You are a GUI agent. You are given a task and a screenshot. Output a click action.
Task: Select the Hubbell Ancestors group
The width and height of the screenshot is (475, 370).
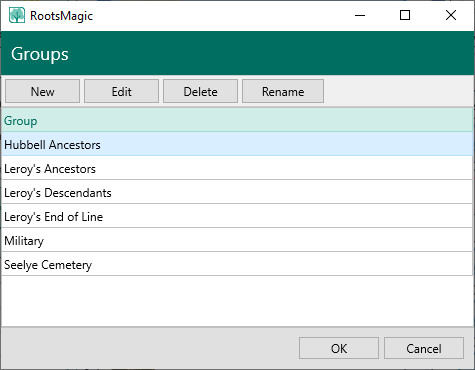click(237, 144)
